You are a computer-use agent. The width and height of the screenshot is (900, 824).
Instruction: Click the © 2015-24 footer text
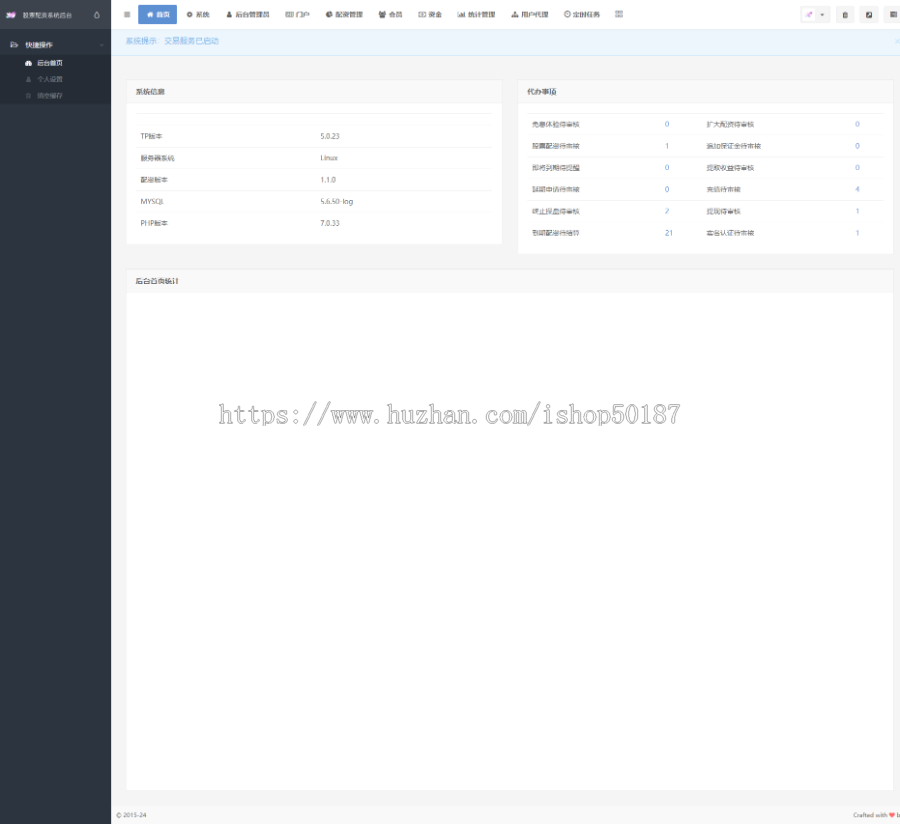(131, 815)
